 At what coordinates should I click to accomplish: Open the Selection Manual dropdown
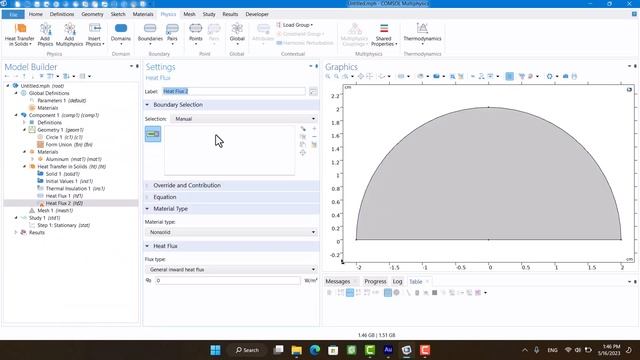(x=244, y=119)
